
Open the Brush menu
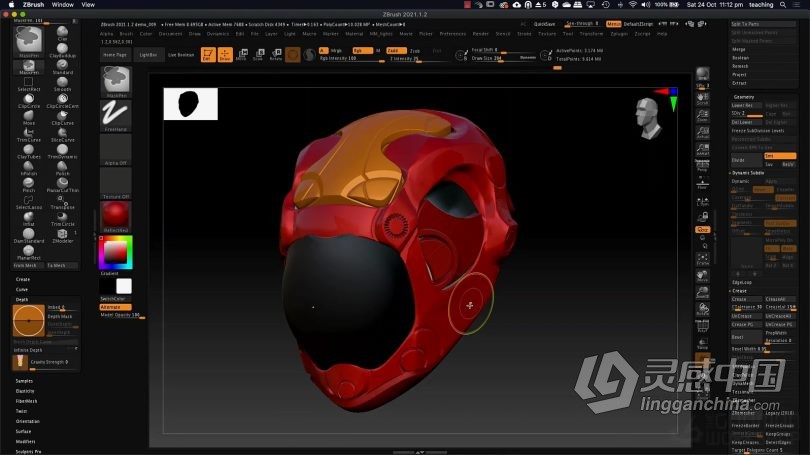pyautogui.click(x=126, y=34)
